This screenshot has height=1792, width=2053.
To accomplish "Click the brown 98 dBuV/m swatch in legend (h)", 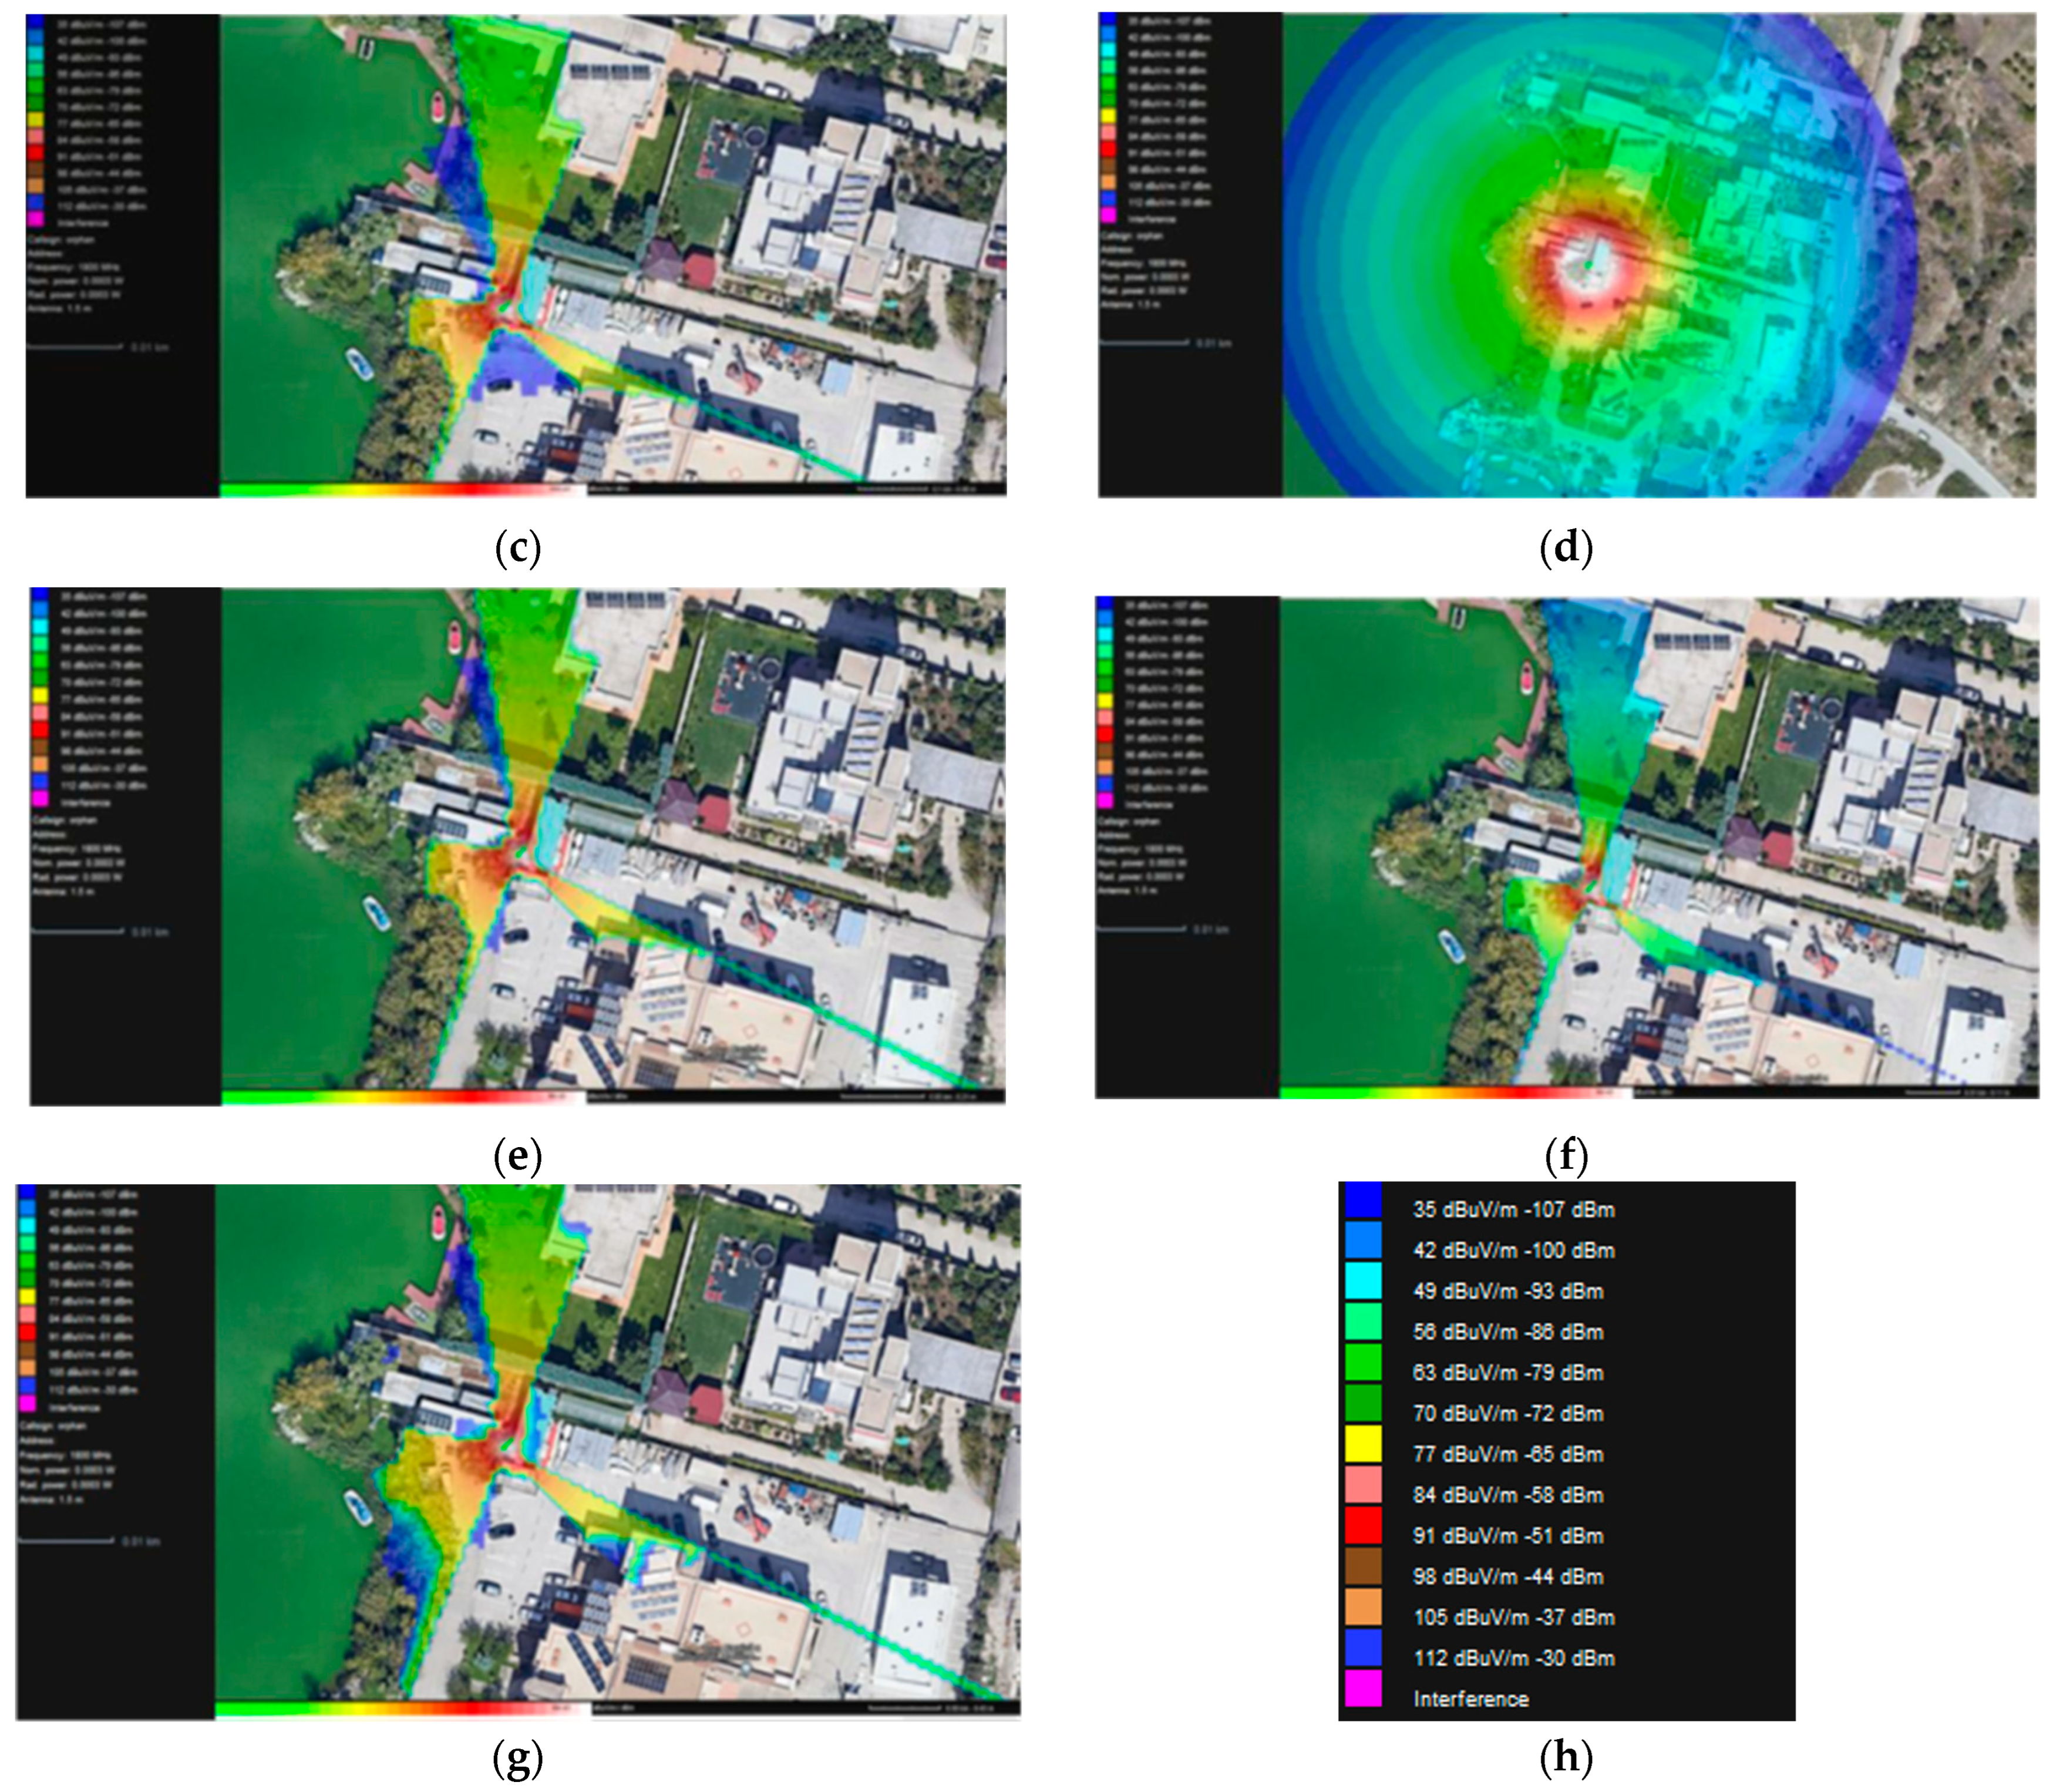I will pos(1363,1567).
